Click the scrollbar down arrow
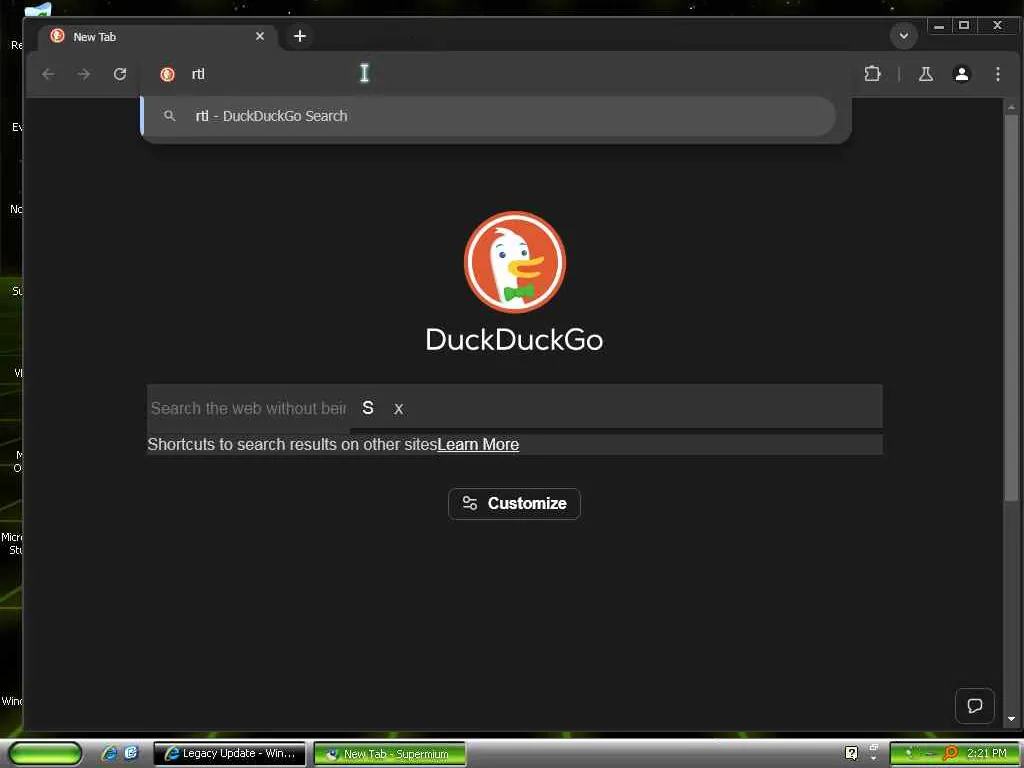Screen dimensions: 1024x768 tap(1011, 719)
